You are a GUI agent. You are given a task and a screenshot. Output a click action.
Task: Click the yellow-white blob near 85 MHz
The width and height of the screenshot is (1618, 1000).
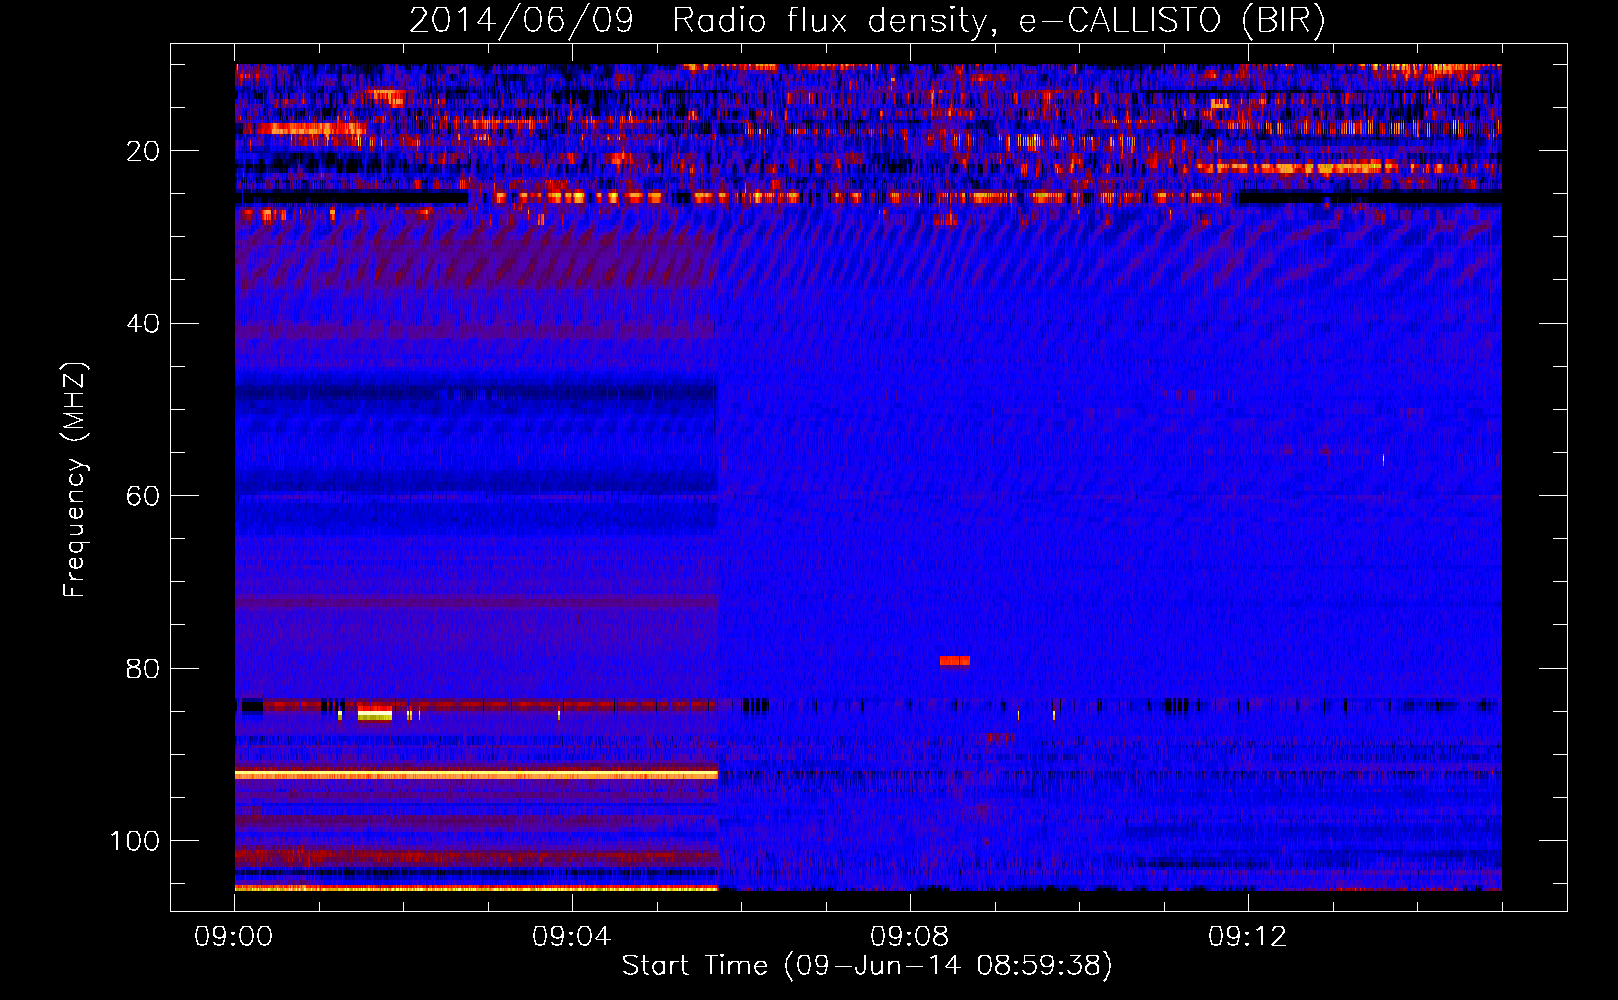[375, 714]
